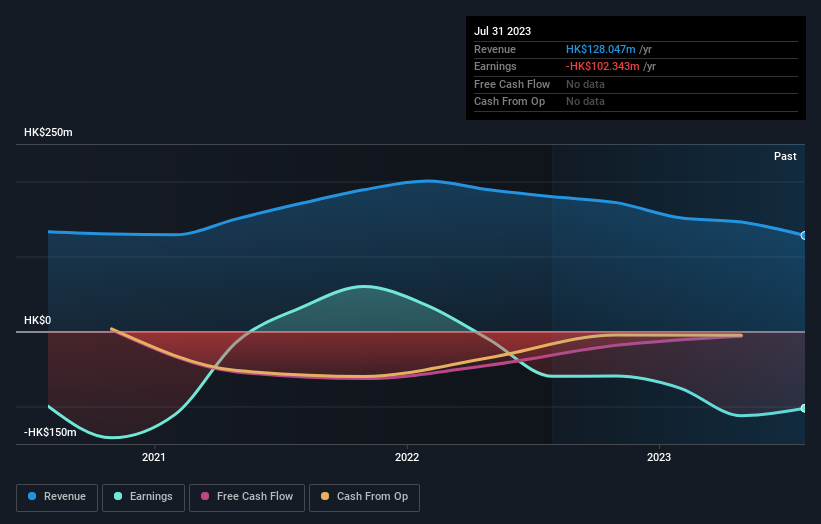Click the Free Cash Flow label in the tooltip
Viewport: 821px width, 524px height.
click(x=512, y=84)
